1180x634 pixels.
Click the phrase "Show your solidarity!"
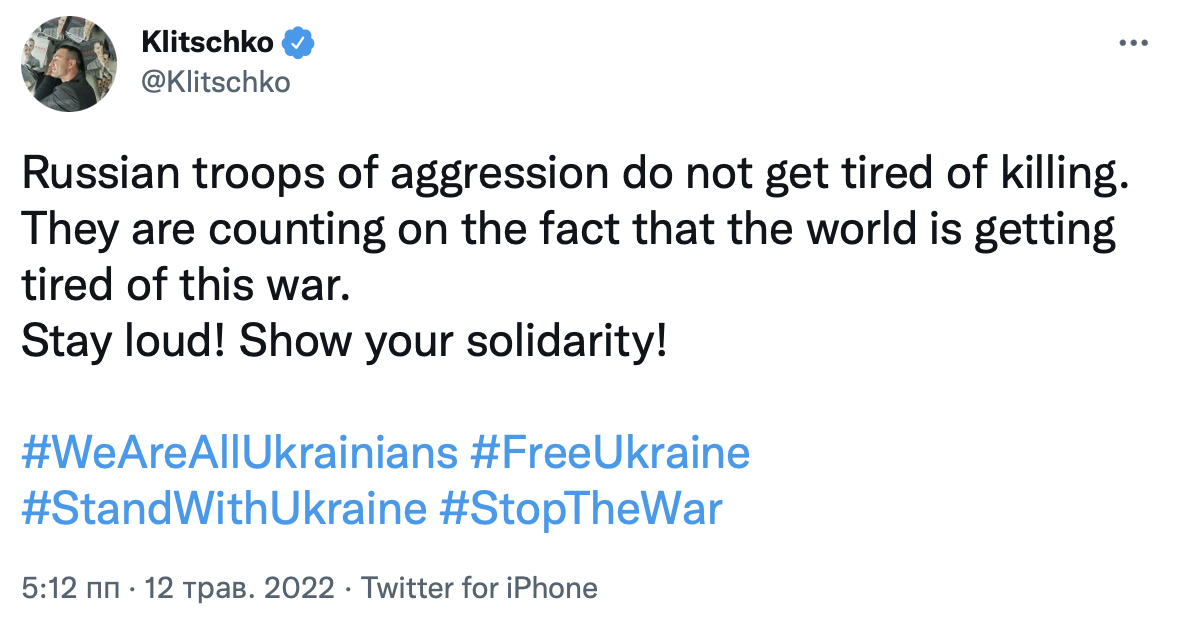click(x=452, y=343)
